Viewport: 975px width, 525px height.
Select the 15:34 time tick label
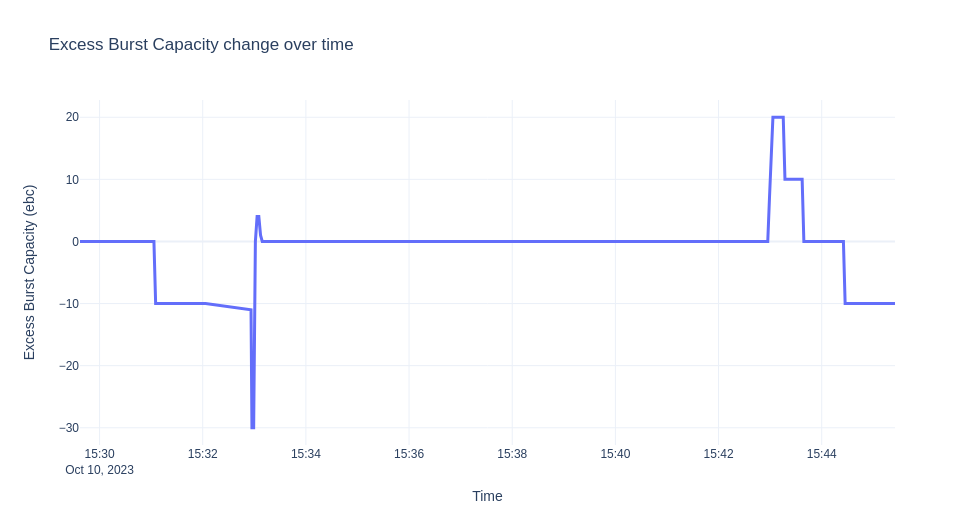(306, 454)
